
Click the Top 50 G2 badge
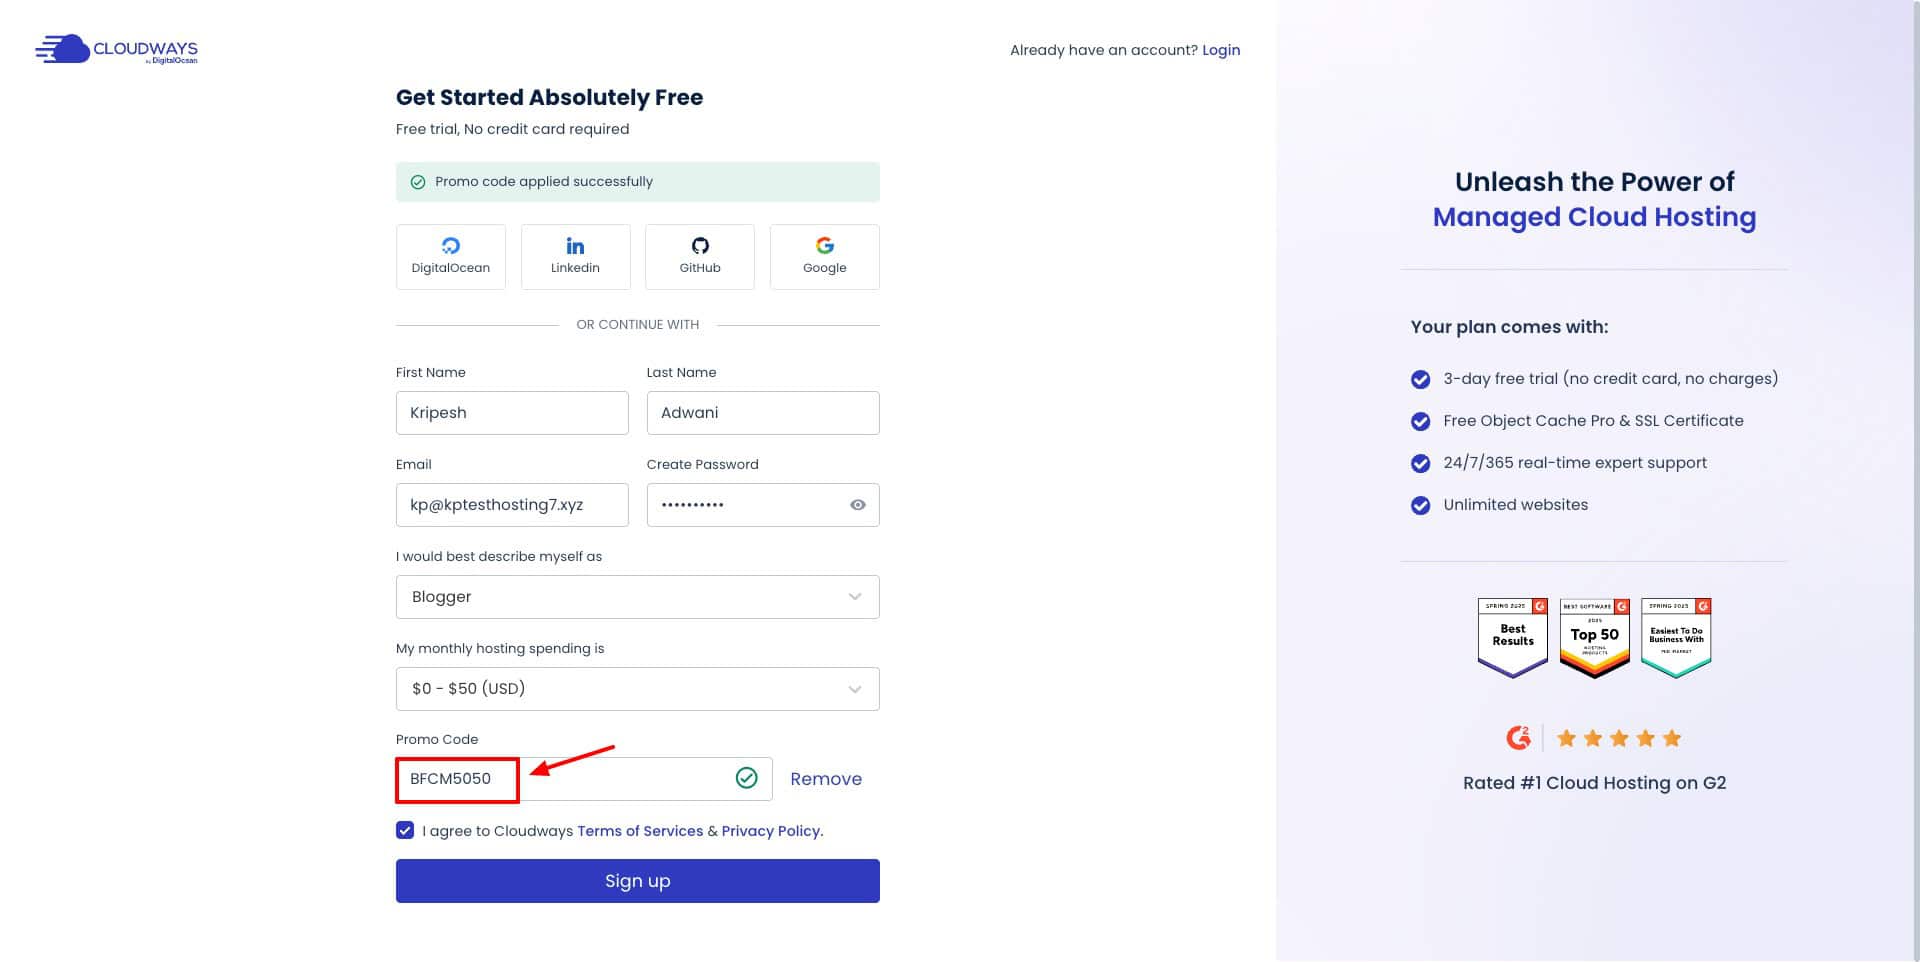coord(1594,637)
